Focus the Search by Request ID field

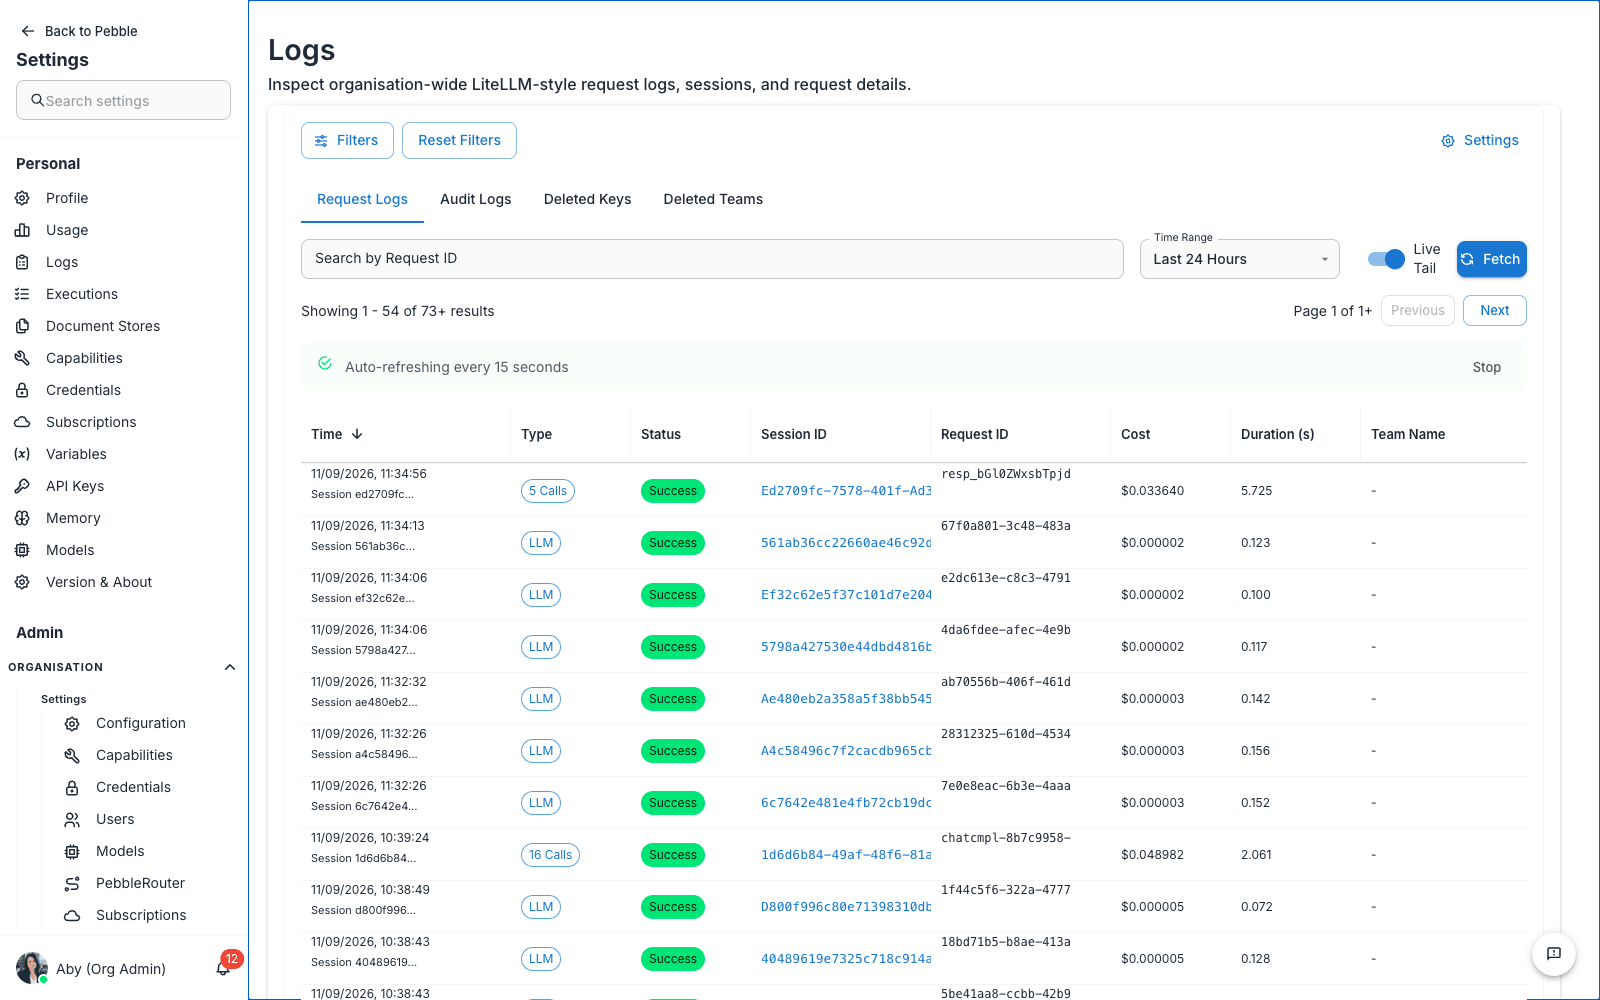pyautogui.click(x=712, y=258)
